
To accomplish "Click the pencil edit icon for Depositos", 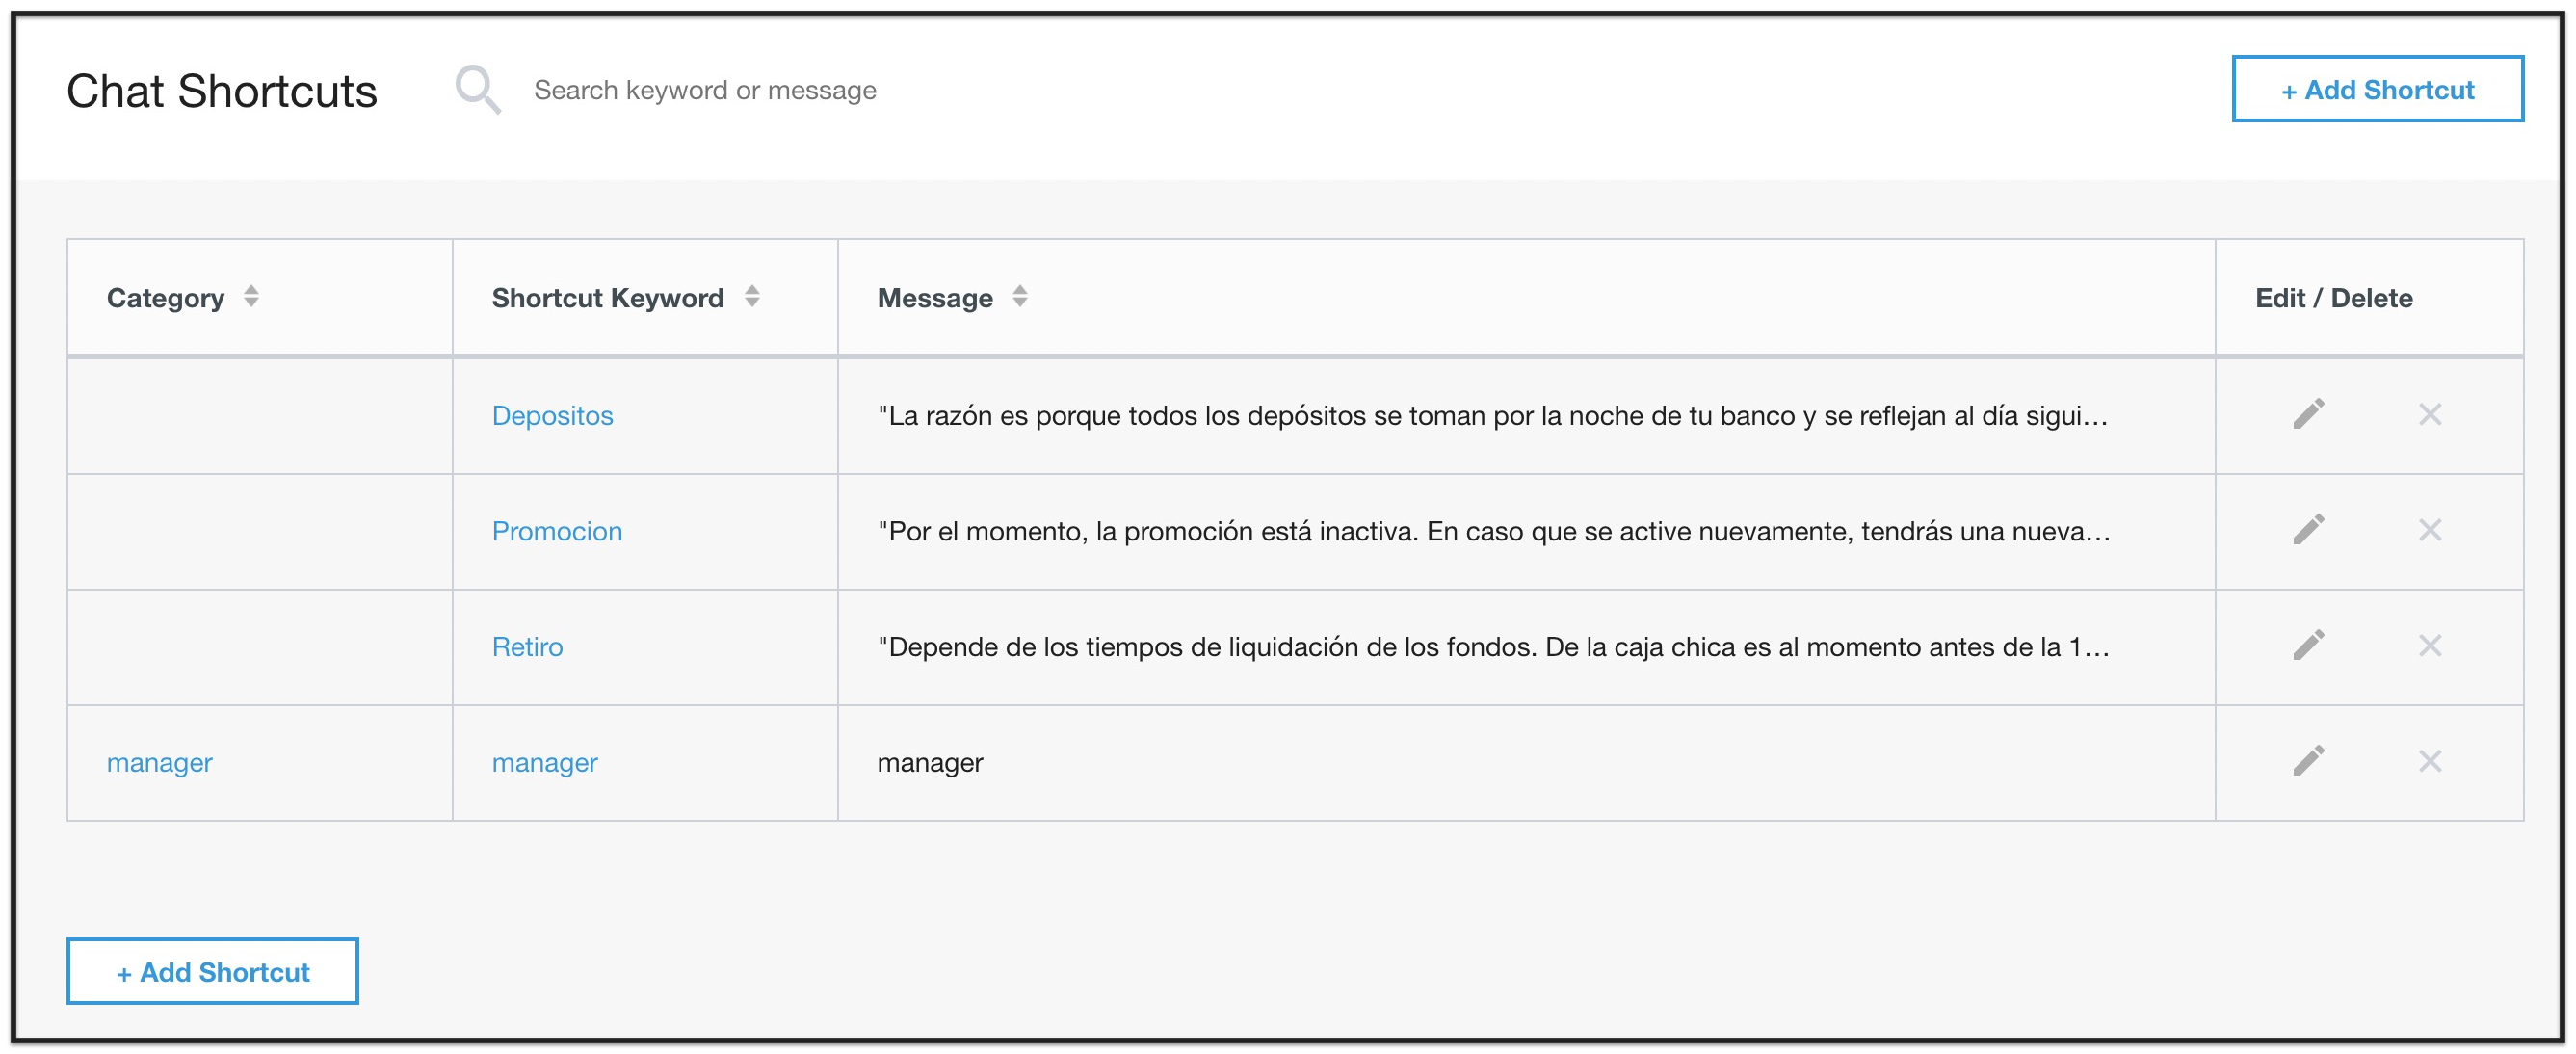I will point(2308,414).
